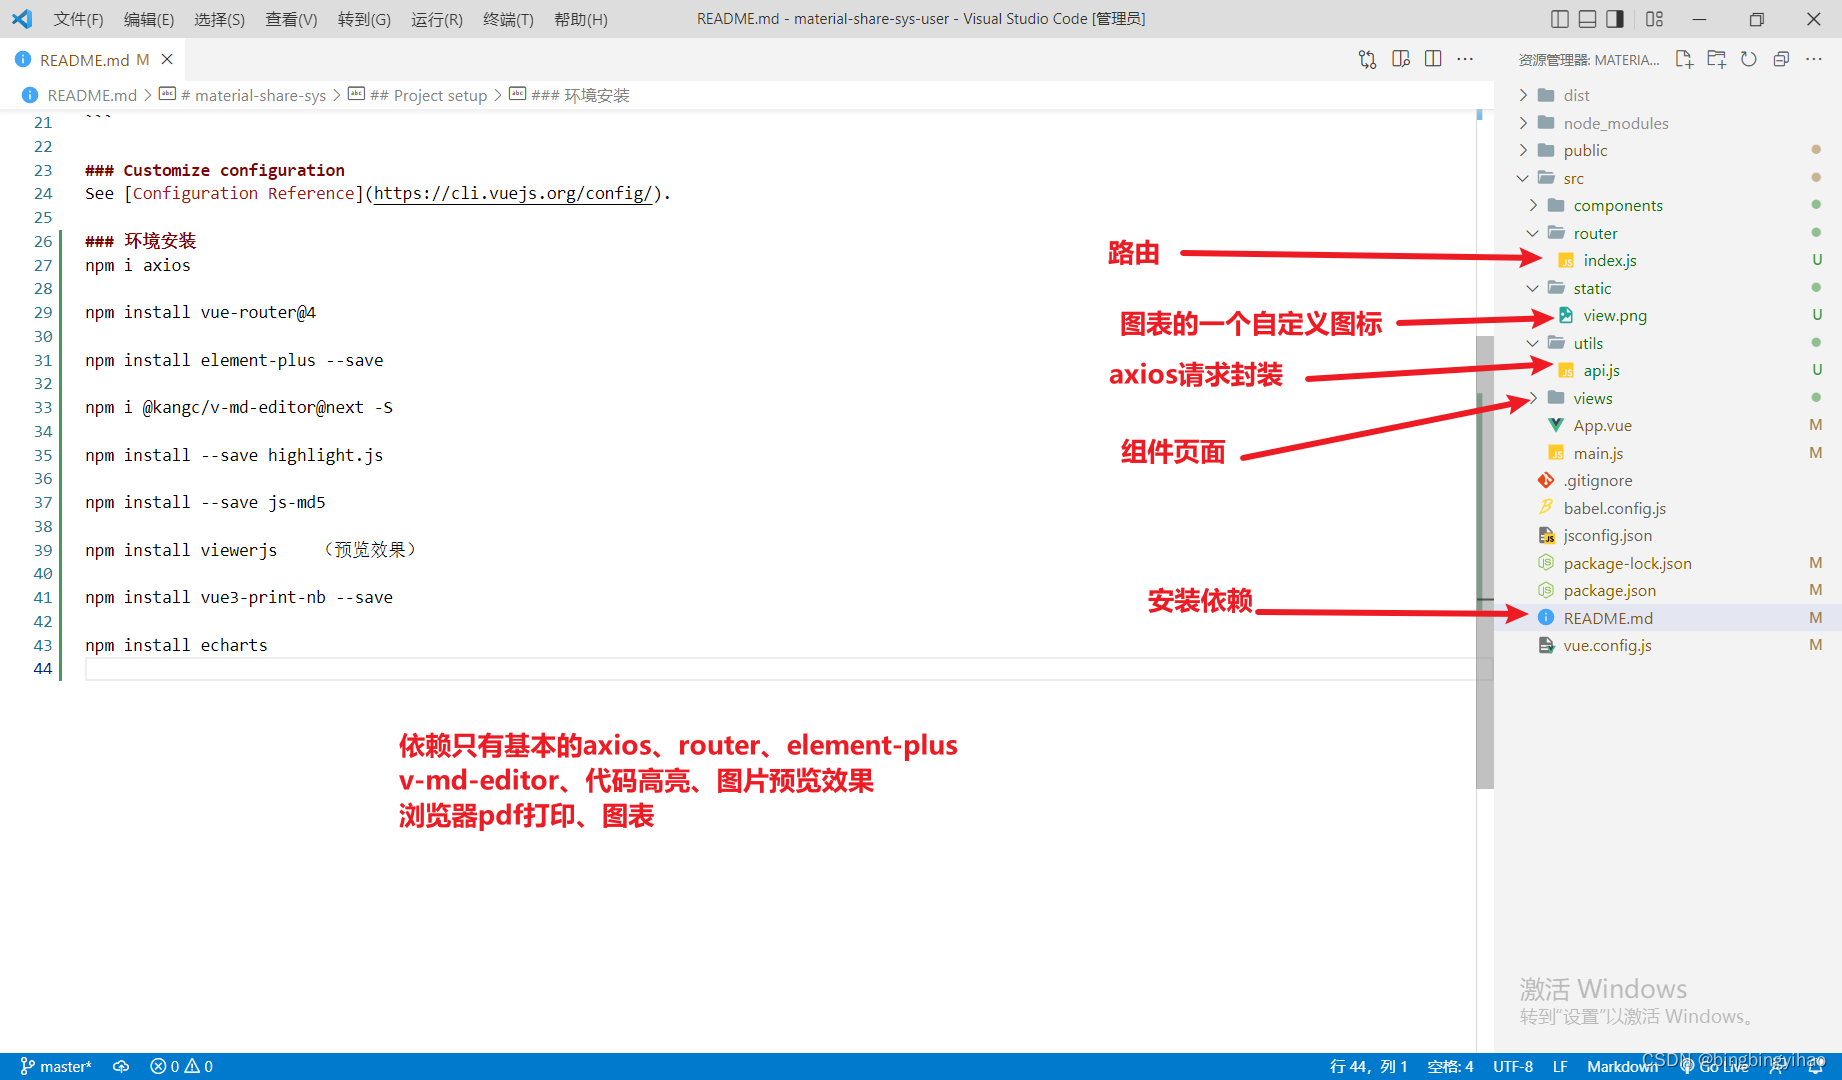Refresh the file explorer

(x=1748, y=59)
